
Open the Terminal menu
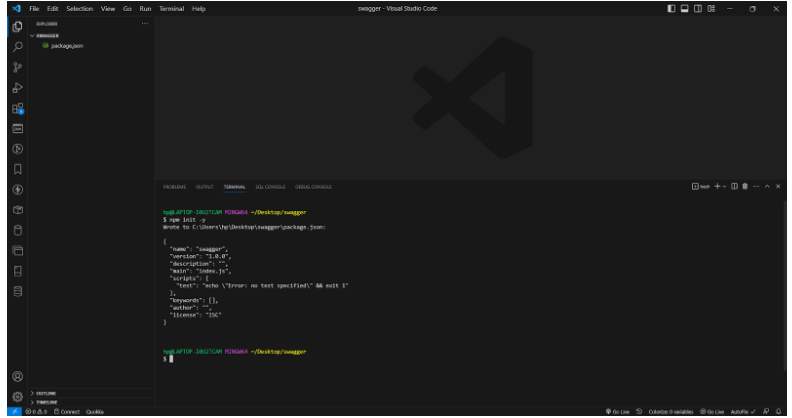point(172,9)
